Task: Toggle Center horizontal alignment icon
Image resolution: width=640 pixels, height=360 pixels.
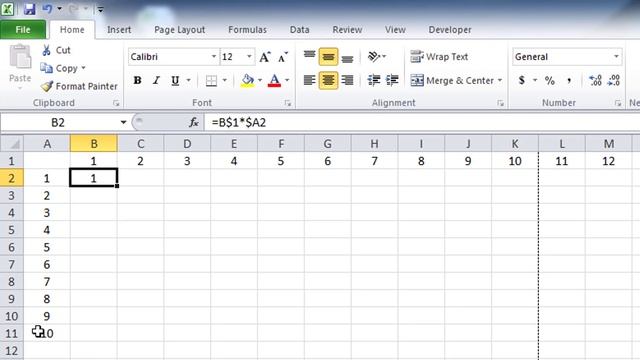Action: click(x=328, y=80)
